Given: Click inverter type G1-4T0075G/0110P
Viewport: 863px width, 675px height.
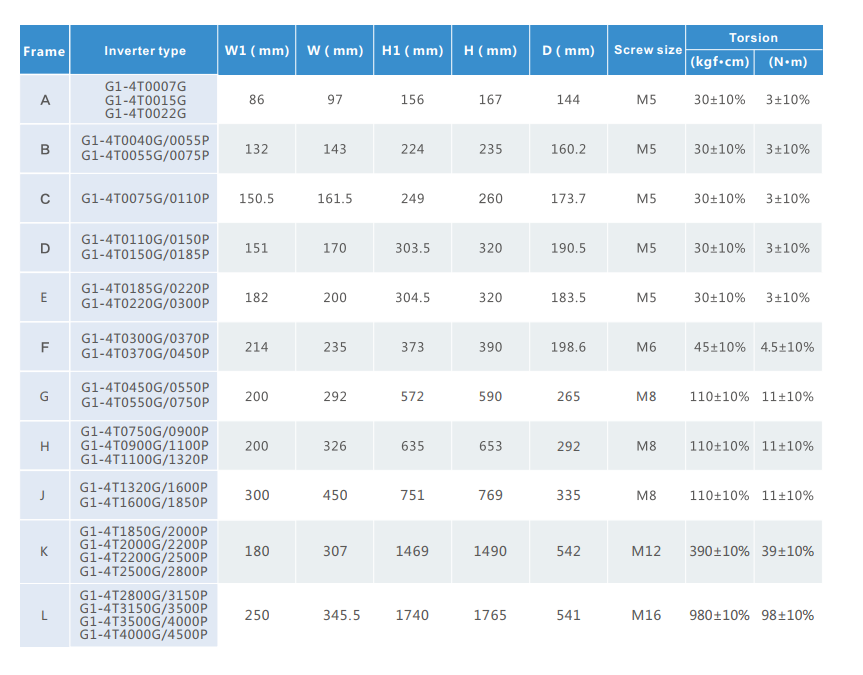Looking at the screenshot, I should point(145,199).
